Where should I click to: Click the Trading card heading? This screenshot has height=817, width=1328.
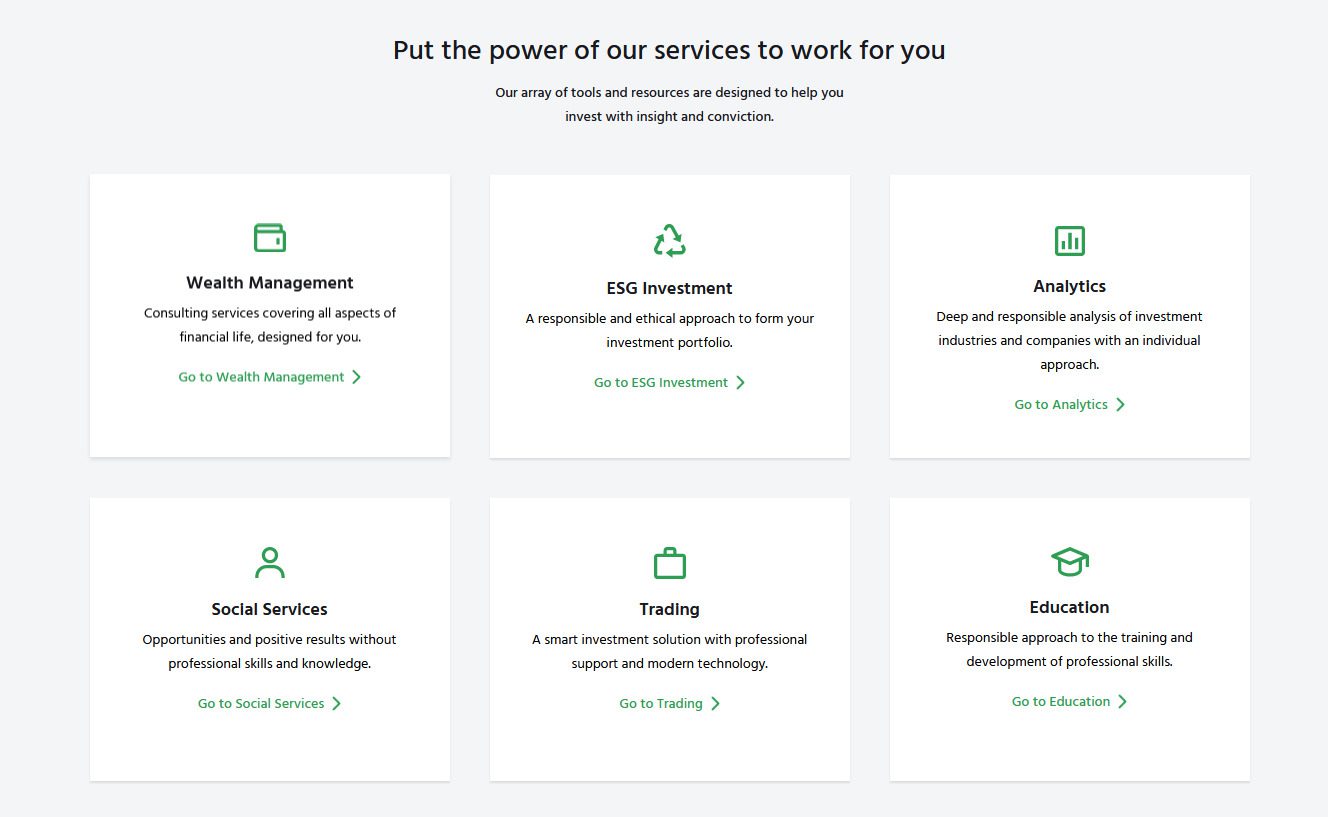click(670, 609)
